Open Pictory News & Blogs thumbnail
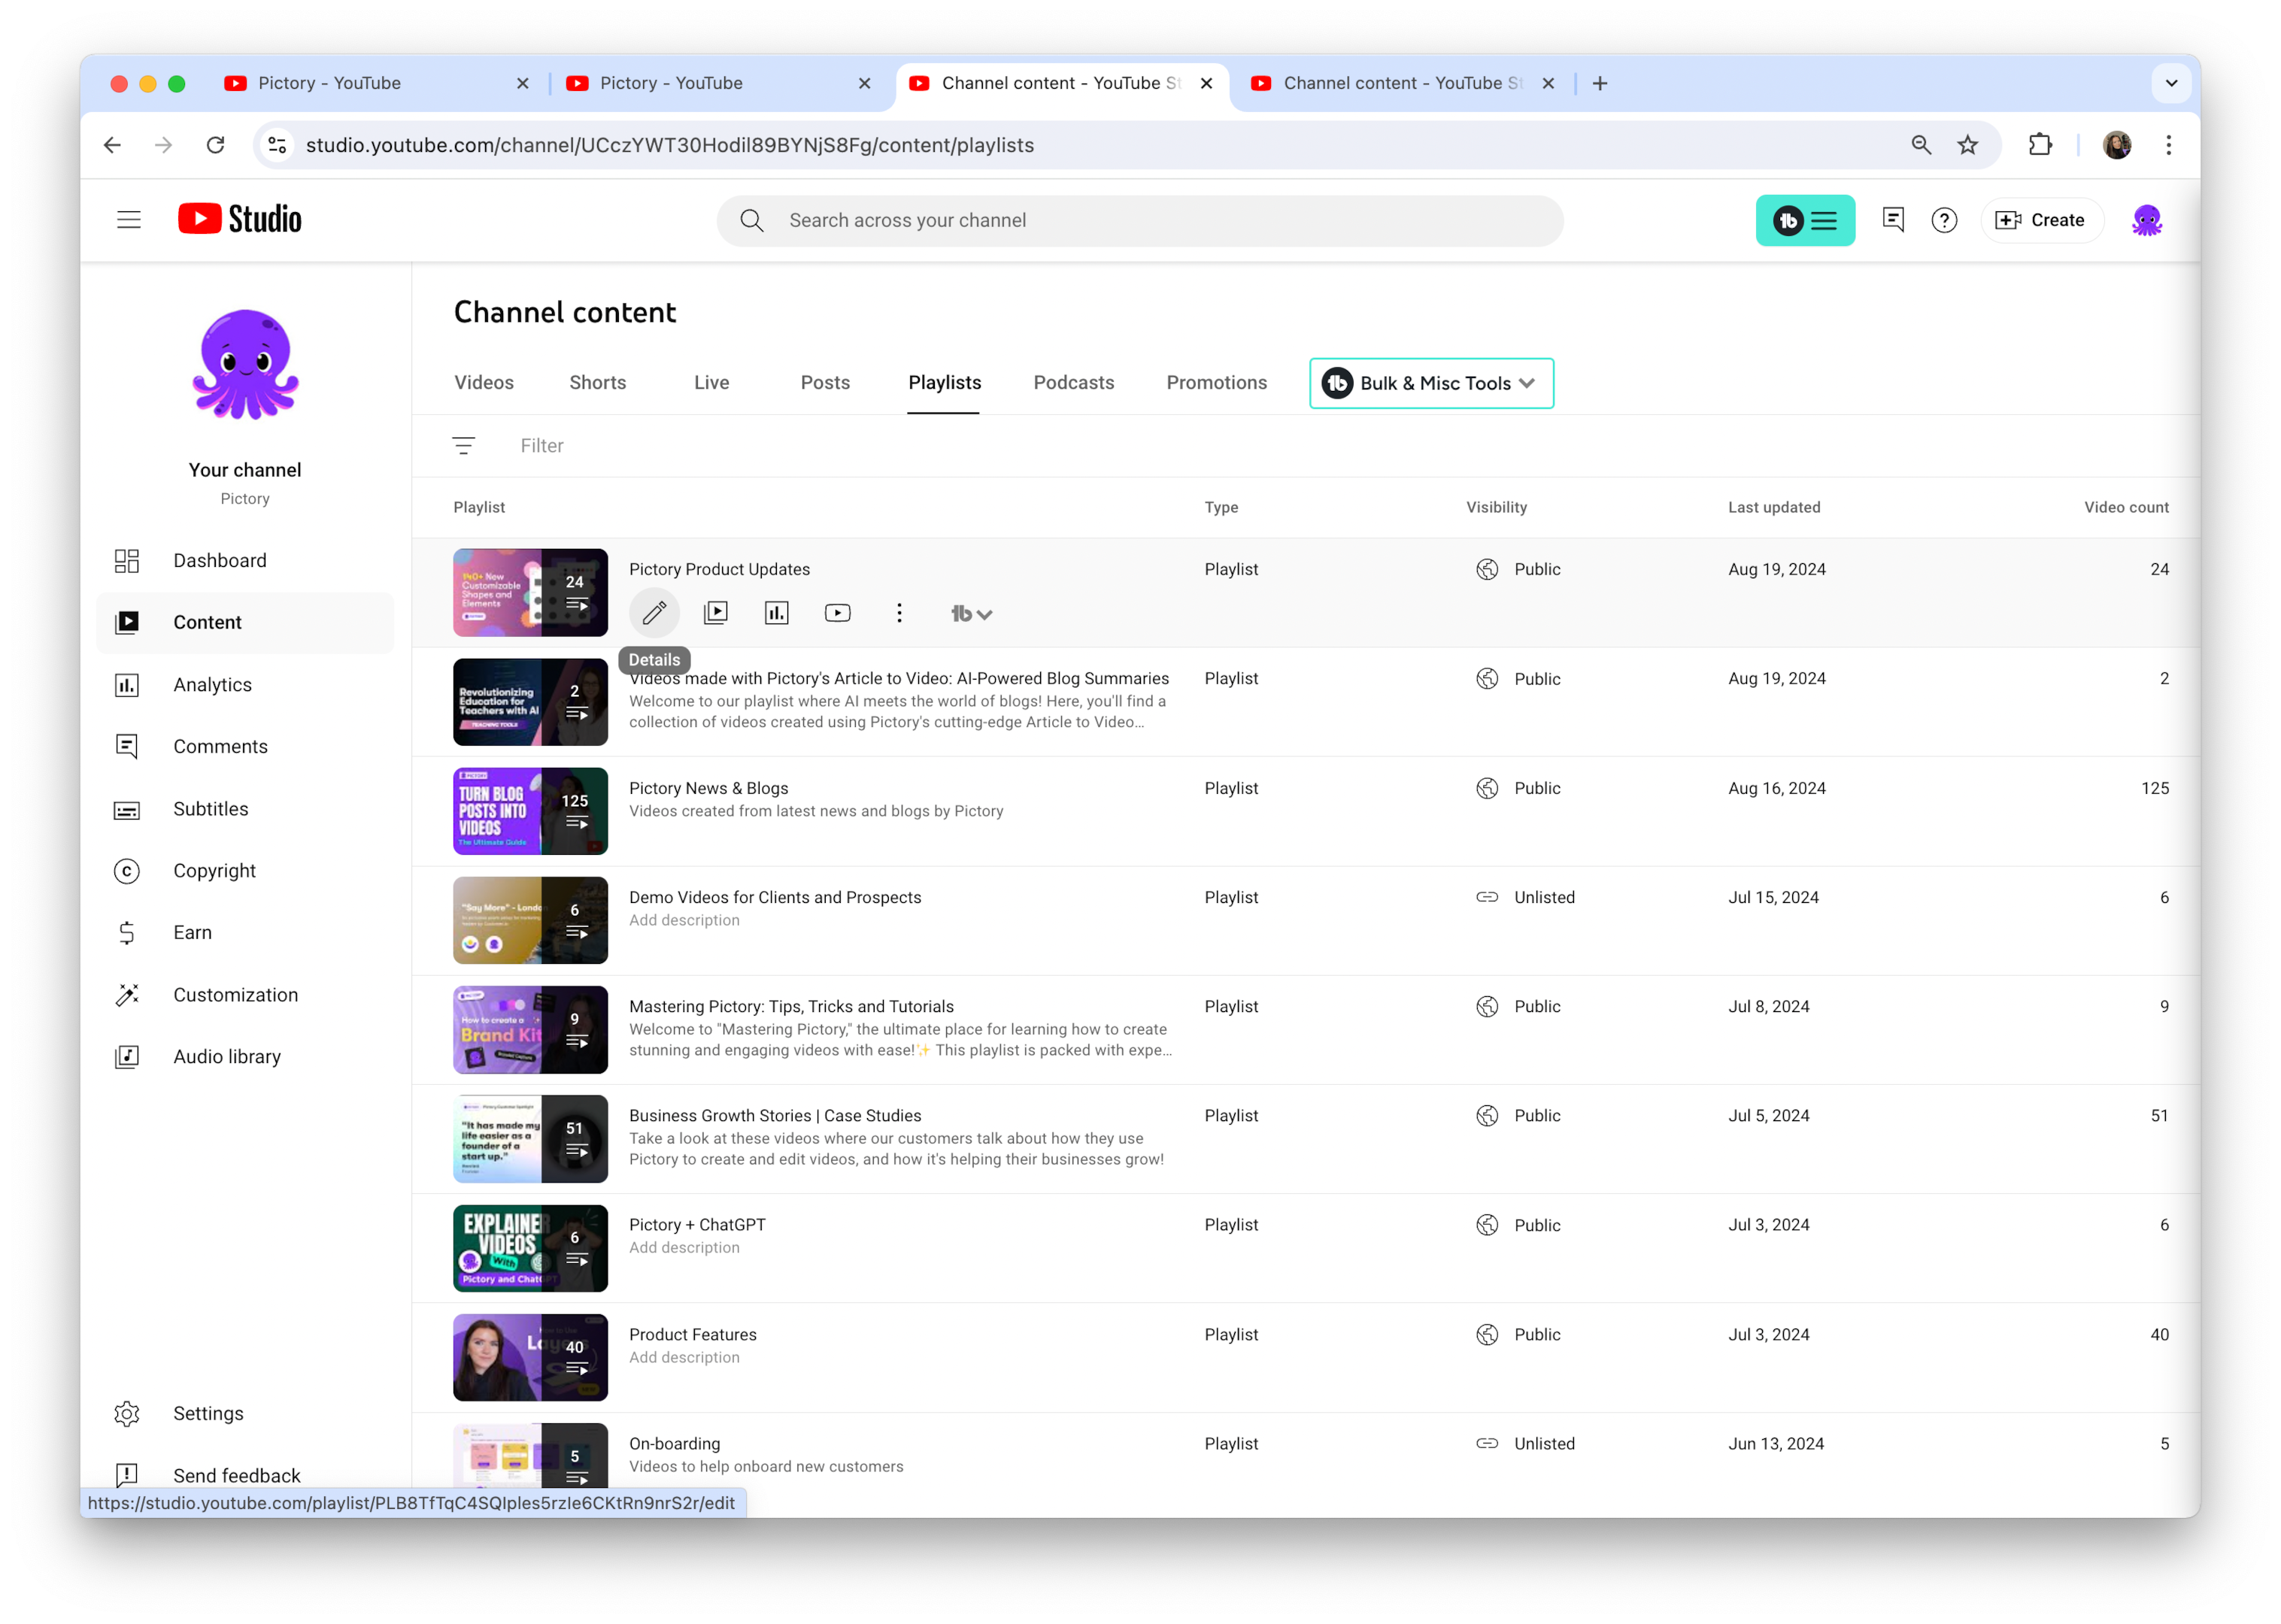 [530, 811]
